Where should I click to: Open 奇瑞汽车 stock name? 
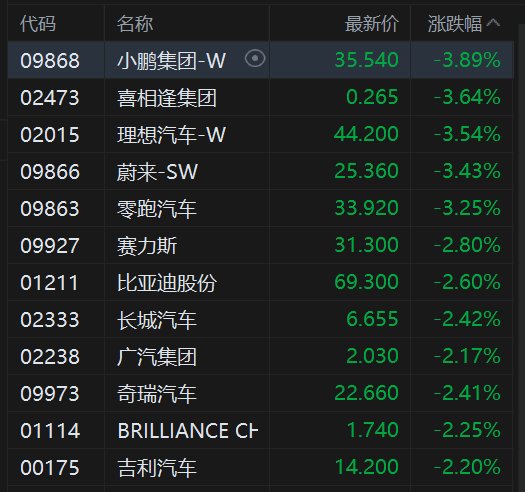[157, 394]
